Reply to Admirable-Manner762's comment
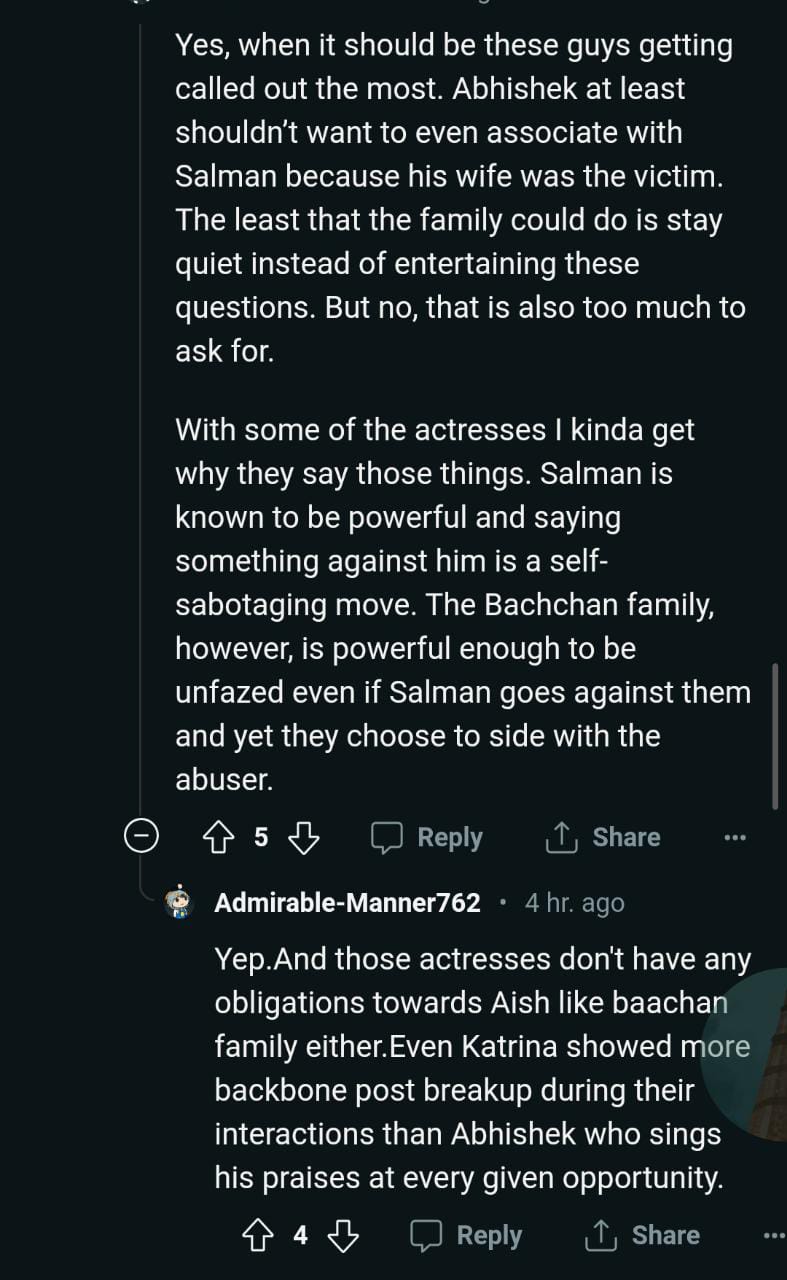787x1280 pixels. tap(467, 1236)
